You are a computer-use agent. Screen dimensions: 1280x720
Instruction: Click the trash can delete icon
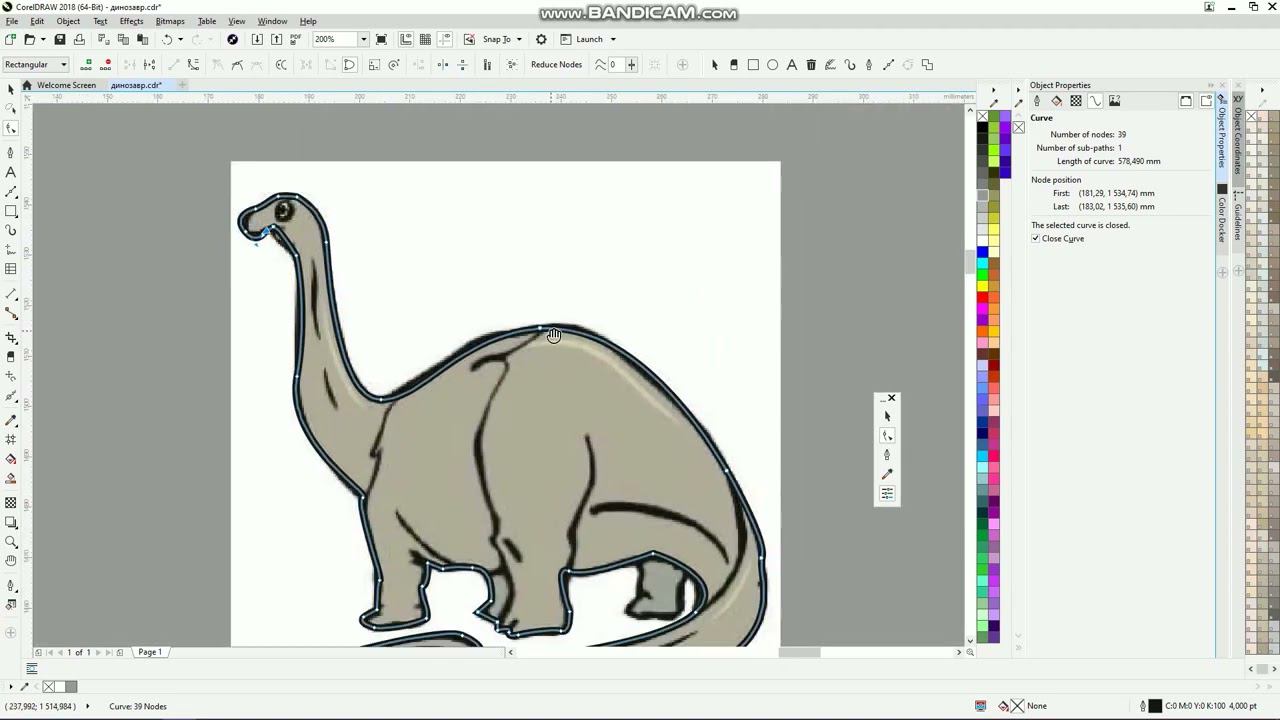coord(811,65)
